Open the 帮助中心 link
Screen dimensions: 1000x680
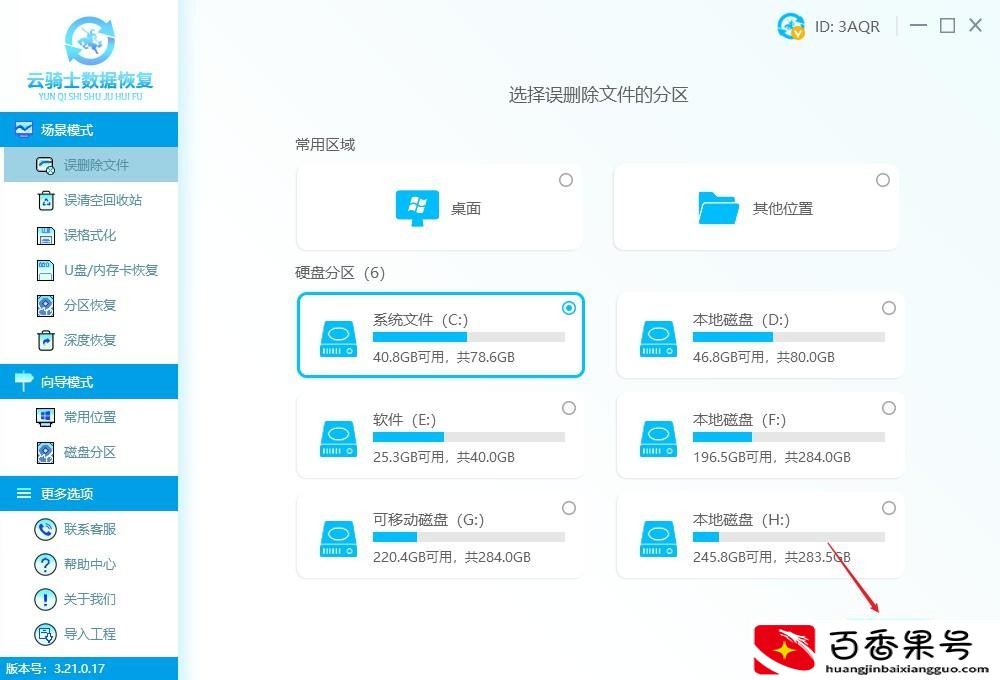click(89, 564)
